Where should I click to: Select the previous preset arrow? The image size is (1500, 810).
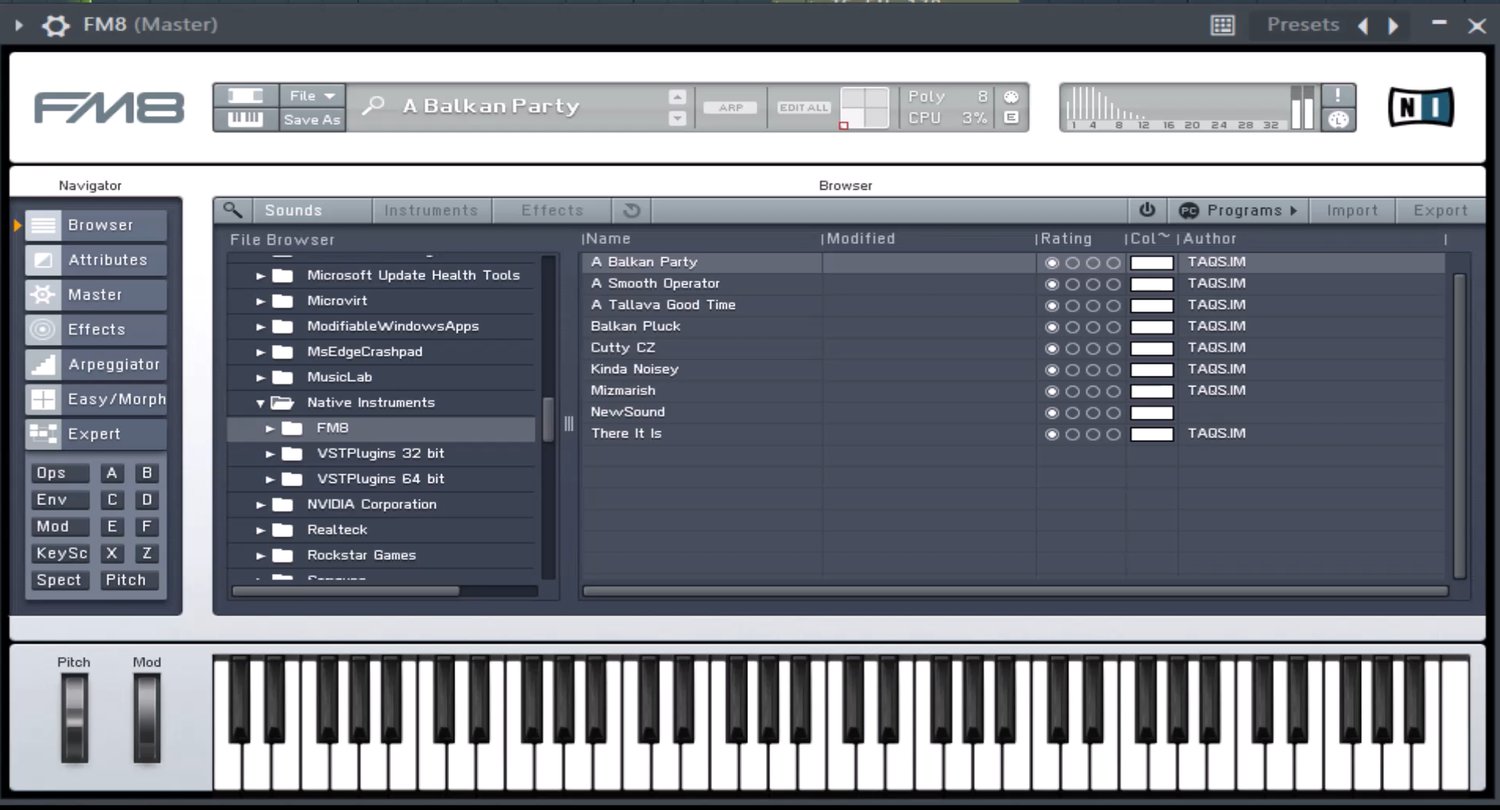click(x=1363, y=26)
